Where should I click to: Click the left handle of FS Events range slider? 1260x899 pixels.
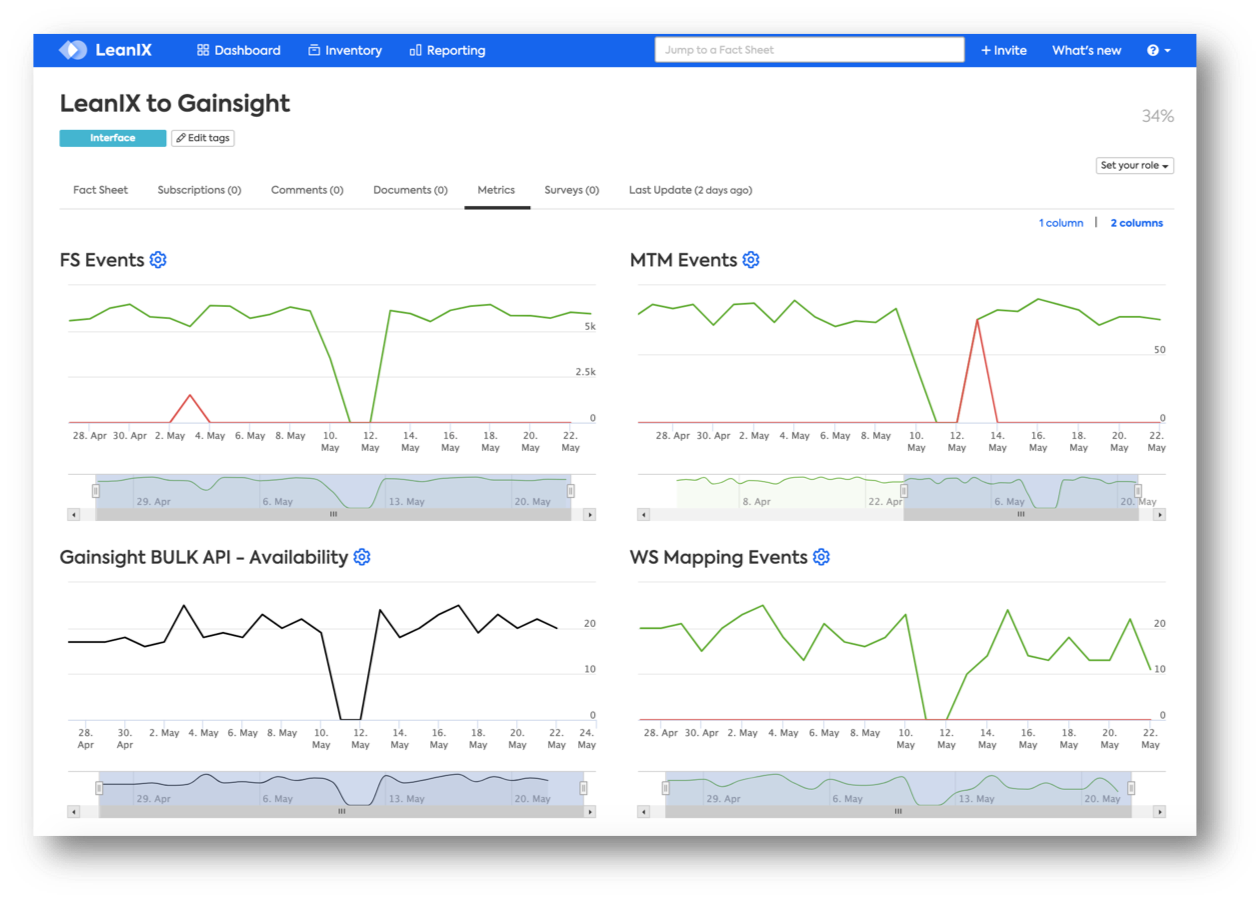[95, 491]
